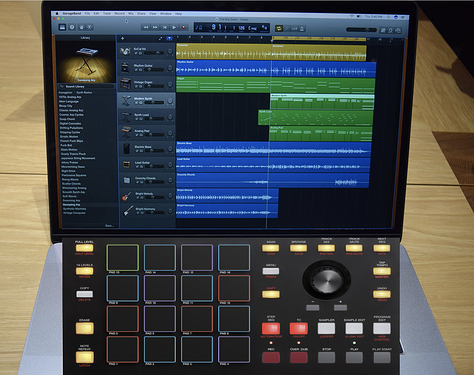Tap the BROWSE button on controller
474x375 pixels.
click(298, 248)
